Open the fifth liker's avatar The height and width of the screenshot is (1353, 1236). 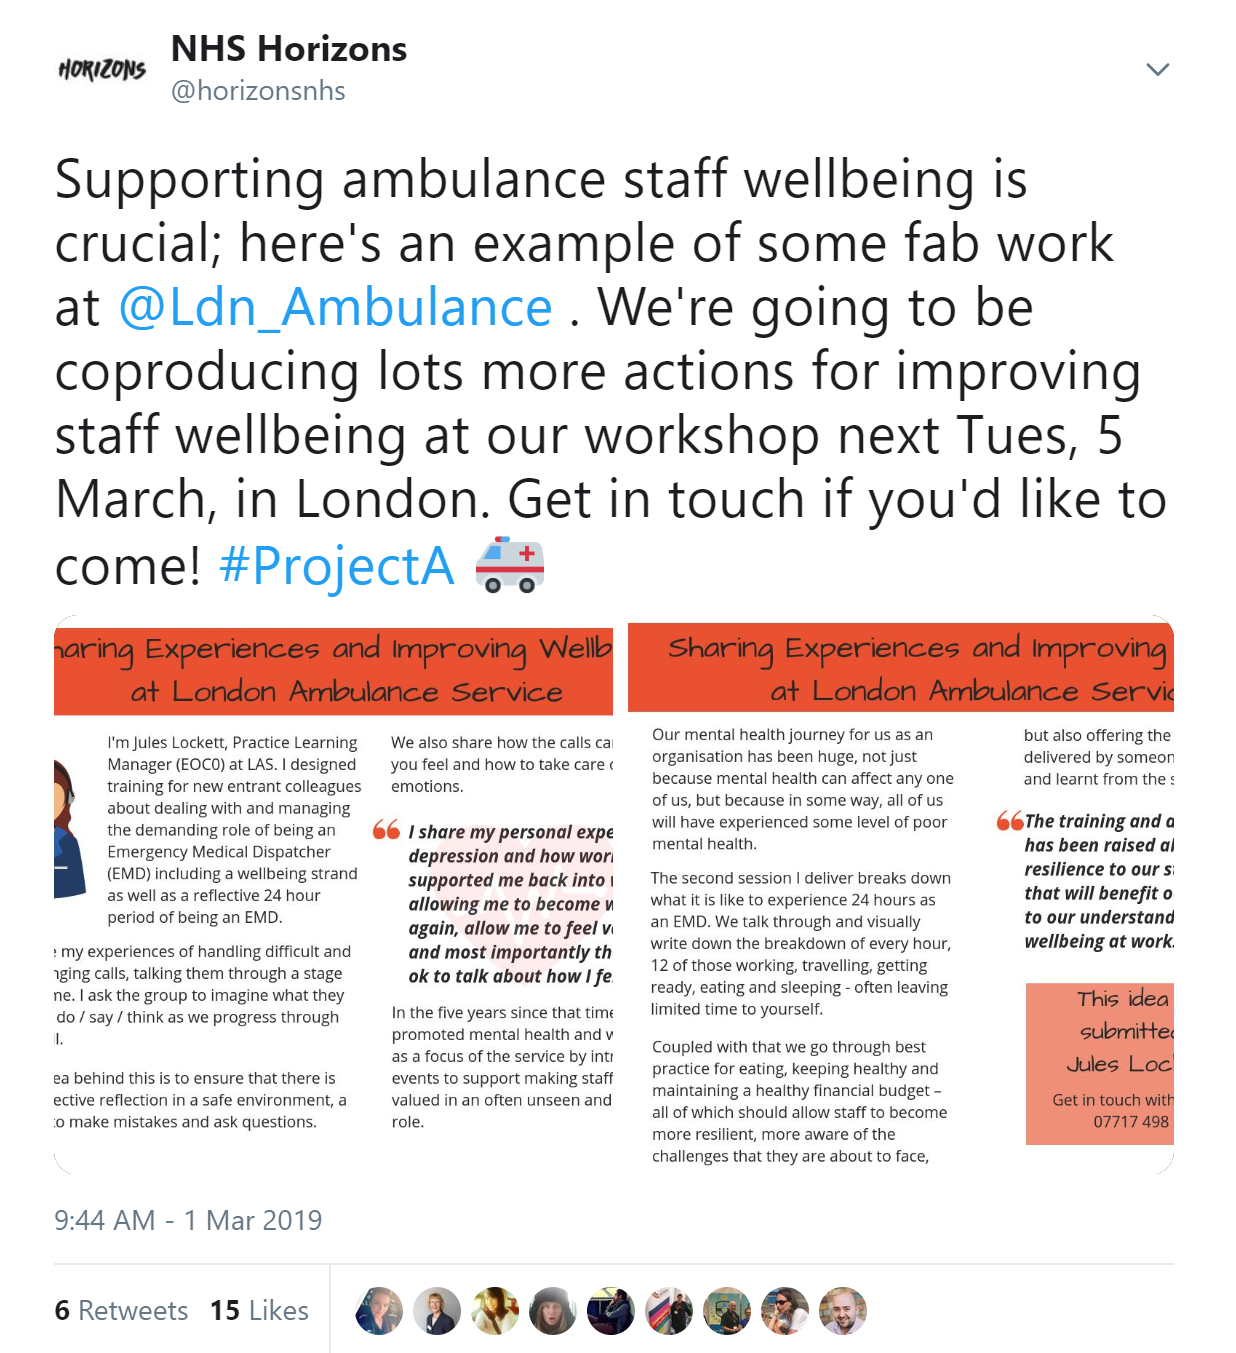pos(611,1311)
